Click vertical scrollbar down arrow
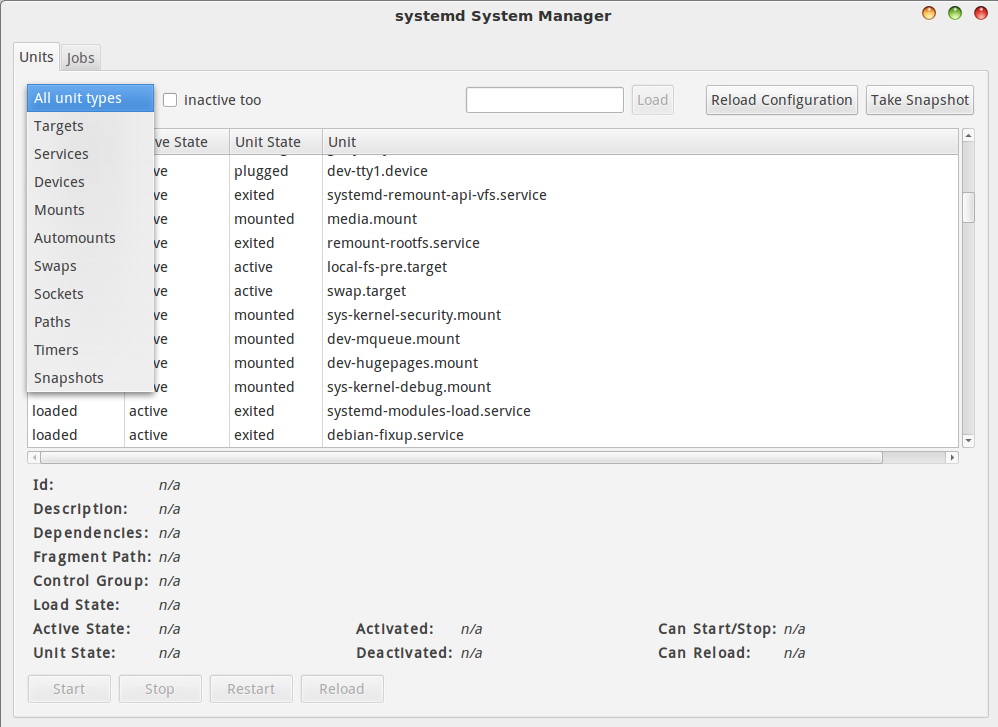The height and width of the screenshot is (727, 998). [968, 441]
